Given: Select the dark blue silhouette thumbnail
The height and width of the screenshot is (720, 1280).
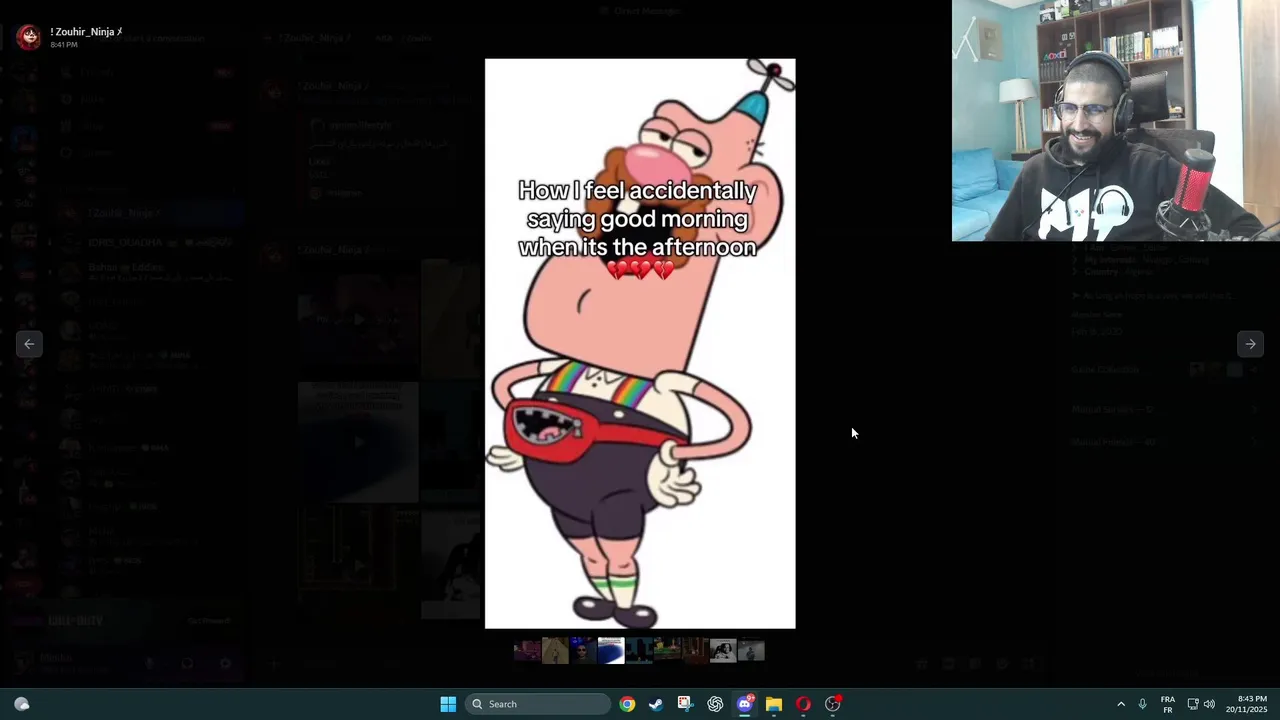Looking at the screenshot, I should pyautogui.click(x=639, y=651).
